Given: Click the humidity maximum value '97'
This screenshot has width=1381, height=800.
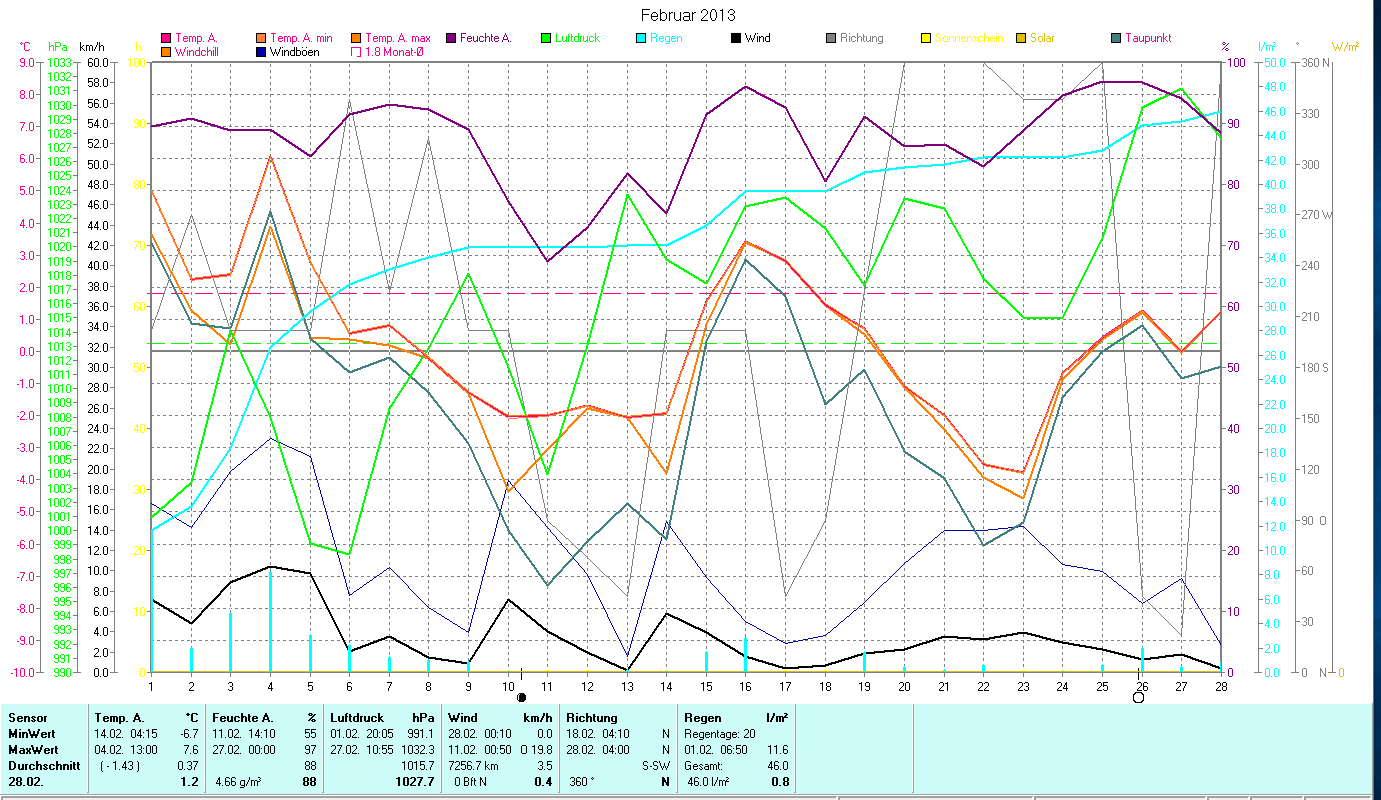Looking at the screenshot, I should [x=310, y=750].
